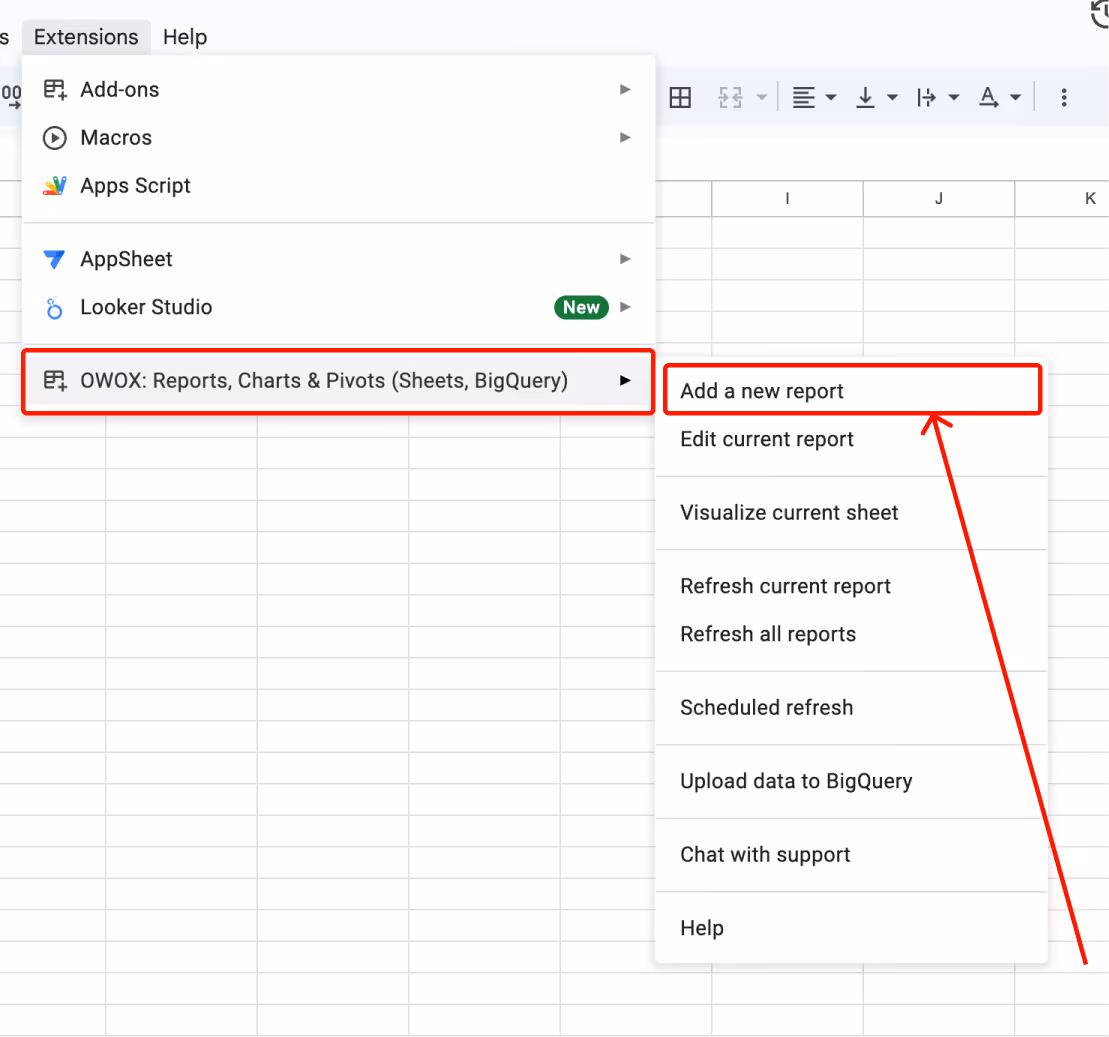
Task: Click the Macros play-circle icon
Action: click(x=55, y=138)
